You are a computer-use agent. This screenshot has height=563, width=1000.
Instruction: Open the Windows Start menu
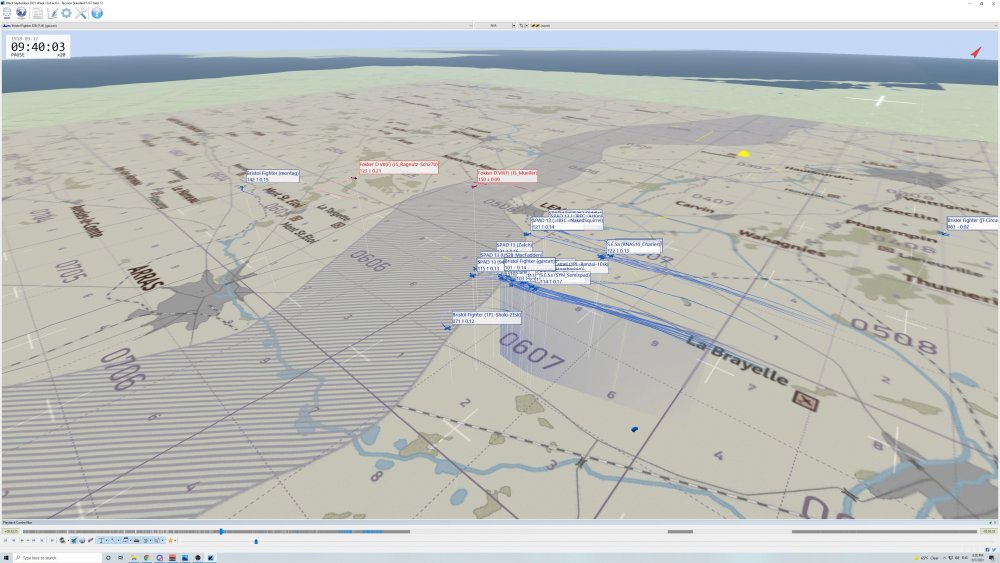pyautogui.click(x=6, y=558)
